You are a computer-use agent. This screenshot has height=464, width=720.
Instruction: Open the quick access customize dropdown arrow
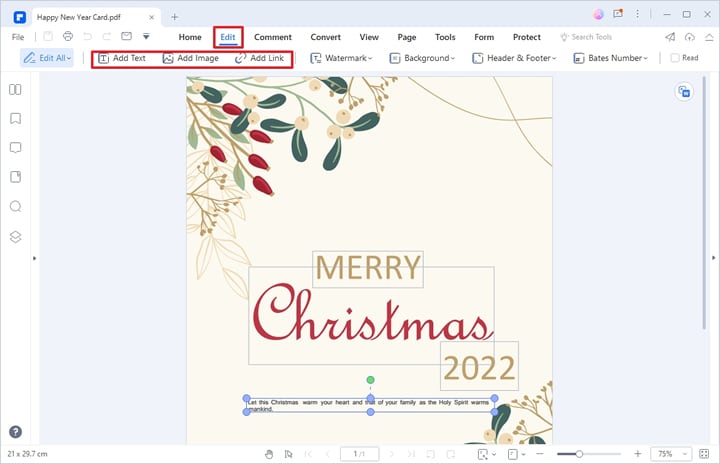(x=146, y=36)
